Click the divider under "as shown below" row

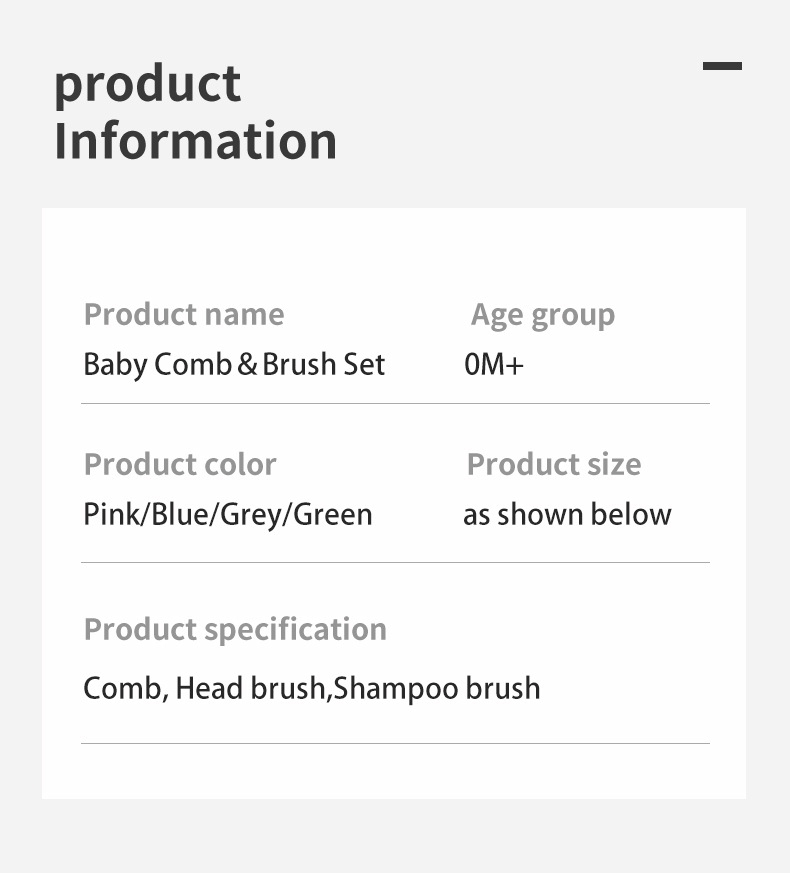point(395,563)
